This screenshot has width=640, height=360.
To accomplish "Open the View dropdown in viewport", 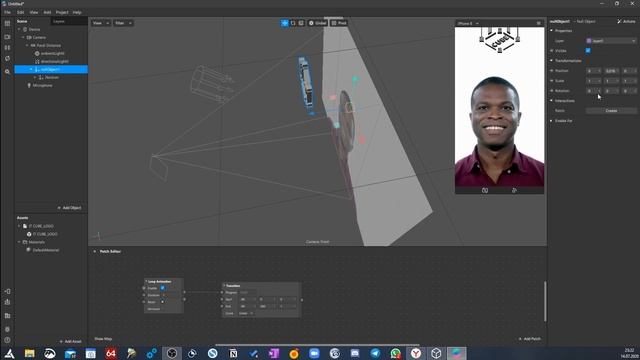I will coord(100,23).
